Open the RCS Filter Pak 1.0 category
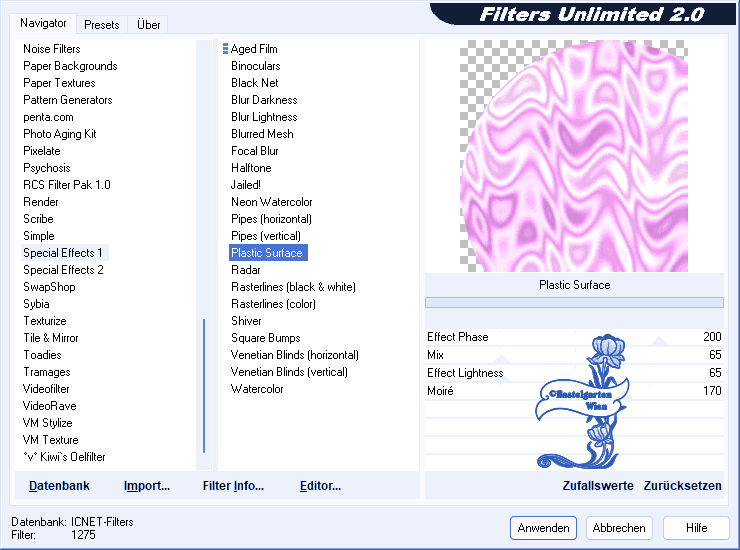 67,185
